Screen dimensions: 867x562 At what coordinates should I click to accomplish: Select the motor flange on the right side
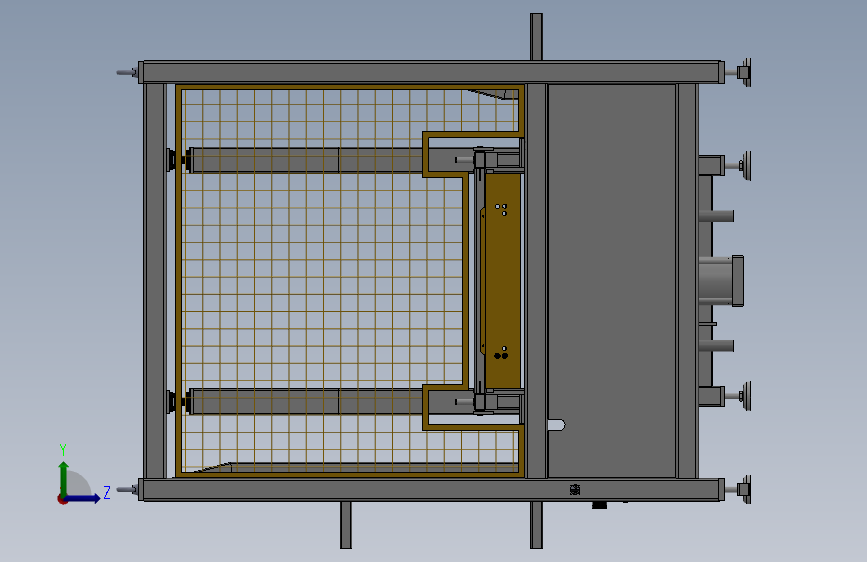click(x=738, y=281)
